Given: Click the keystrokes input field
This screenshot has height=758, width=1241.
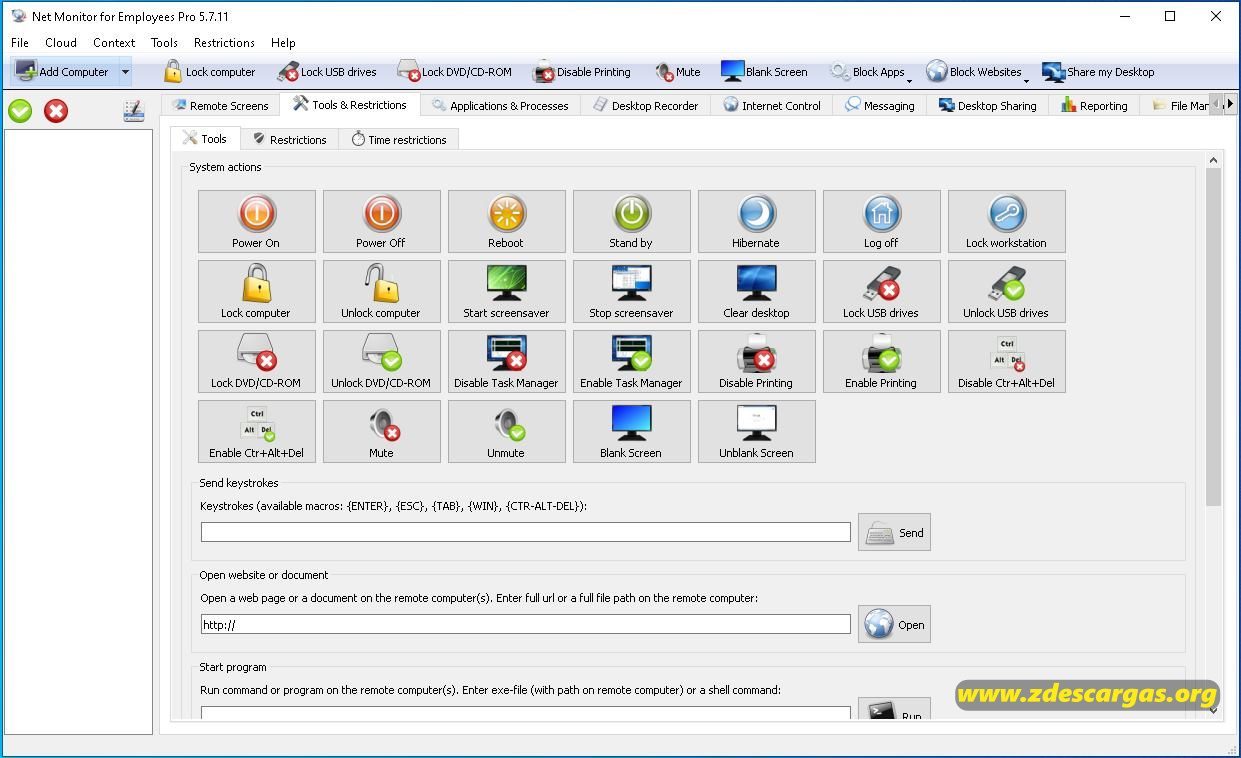Looking at the screenshot, I should tap(525, 532).
